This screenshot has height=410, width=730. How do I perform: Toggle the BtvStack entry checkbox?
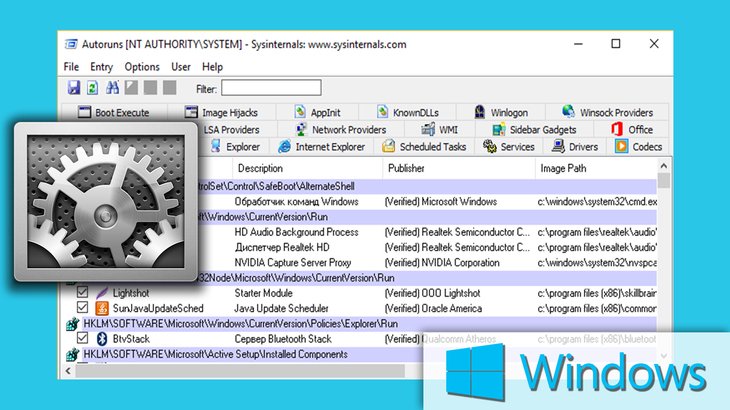coord(82,338)
